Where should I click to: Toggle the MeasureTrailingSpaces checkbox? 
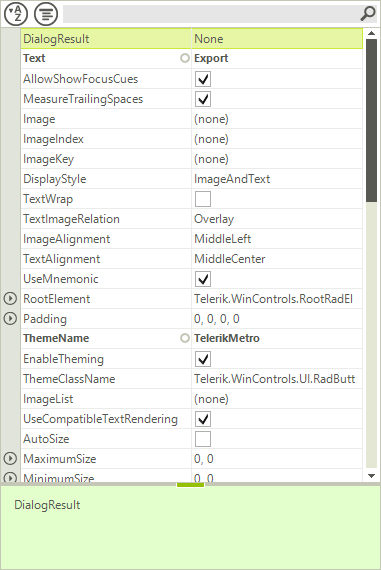[x=203, y=99]
